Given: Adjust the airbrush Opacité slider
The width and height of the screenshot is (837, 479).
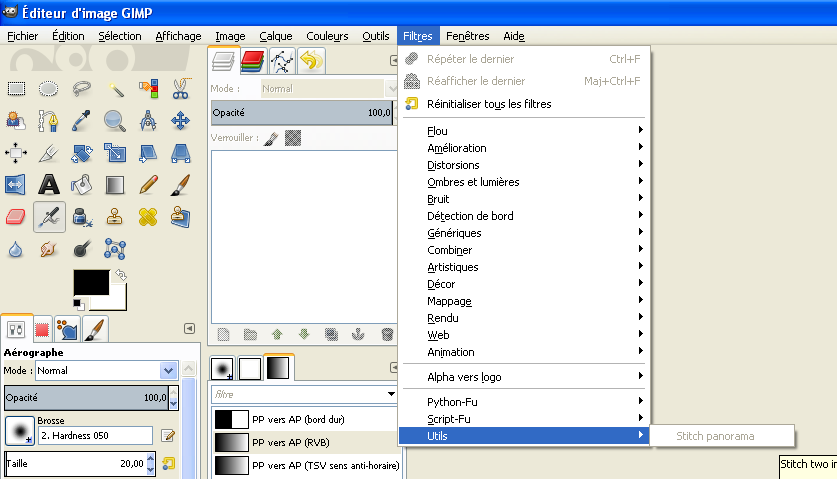Looking at the screenshot, I should (86, 398).
